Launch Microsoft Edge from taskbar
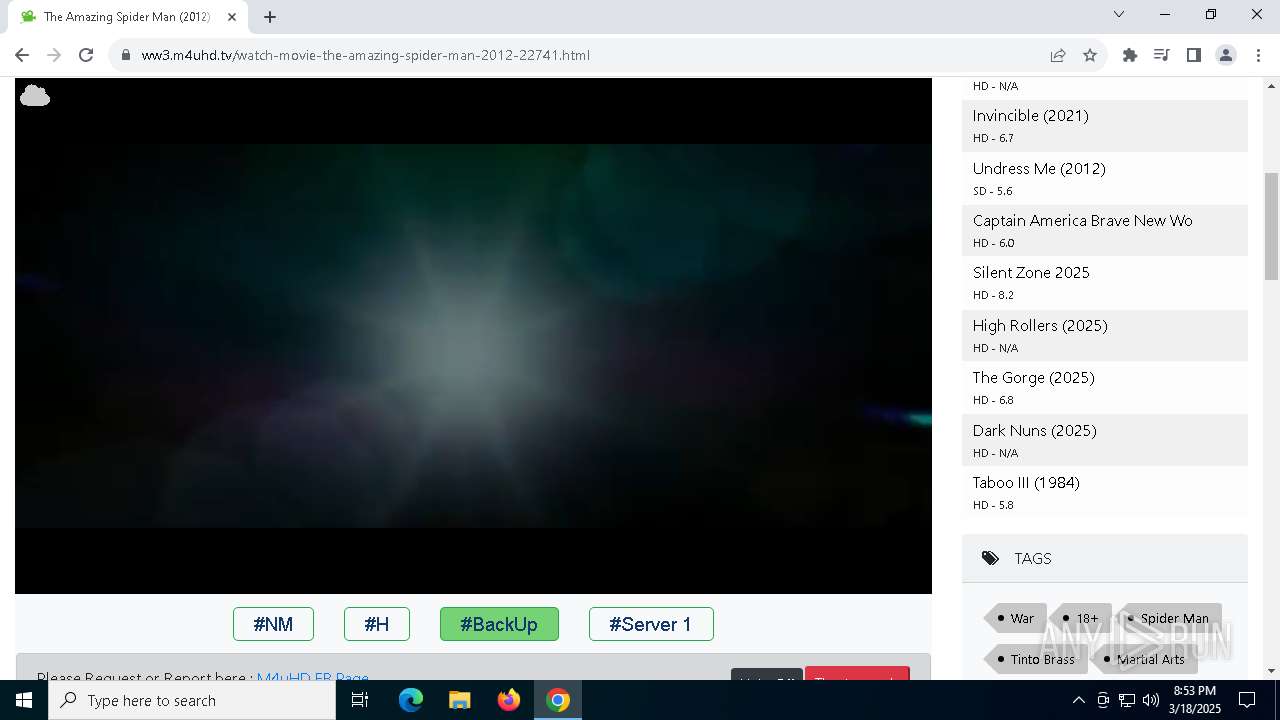 [411, 700]
